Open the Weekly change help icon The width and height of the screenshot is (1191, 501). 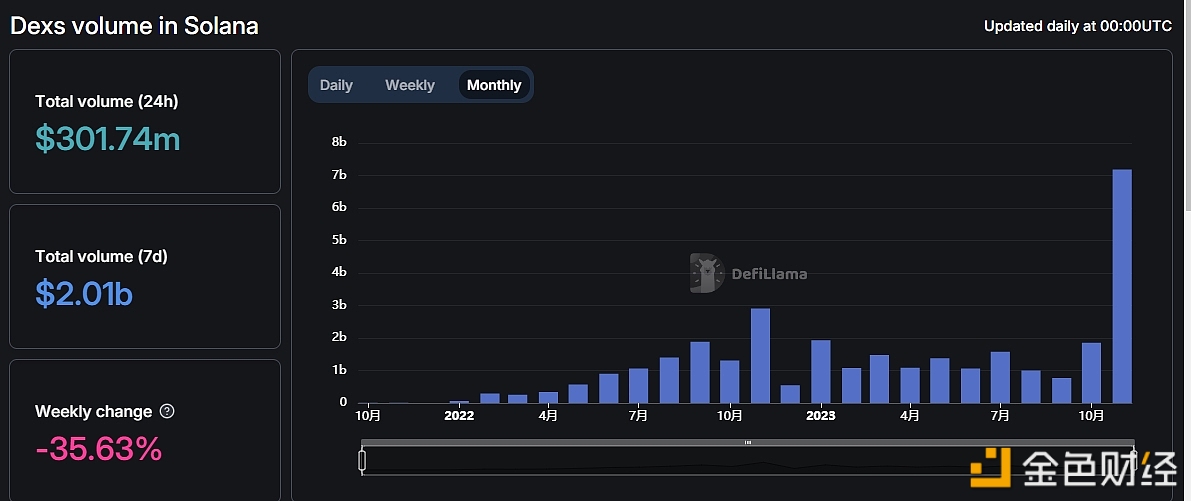[x=168, y=411]
